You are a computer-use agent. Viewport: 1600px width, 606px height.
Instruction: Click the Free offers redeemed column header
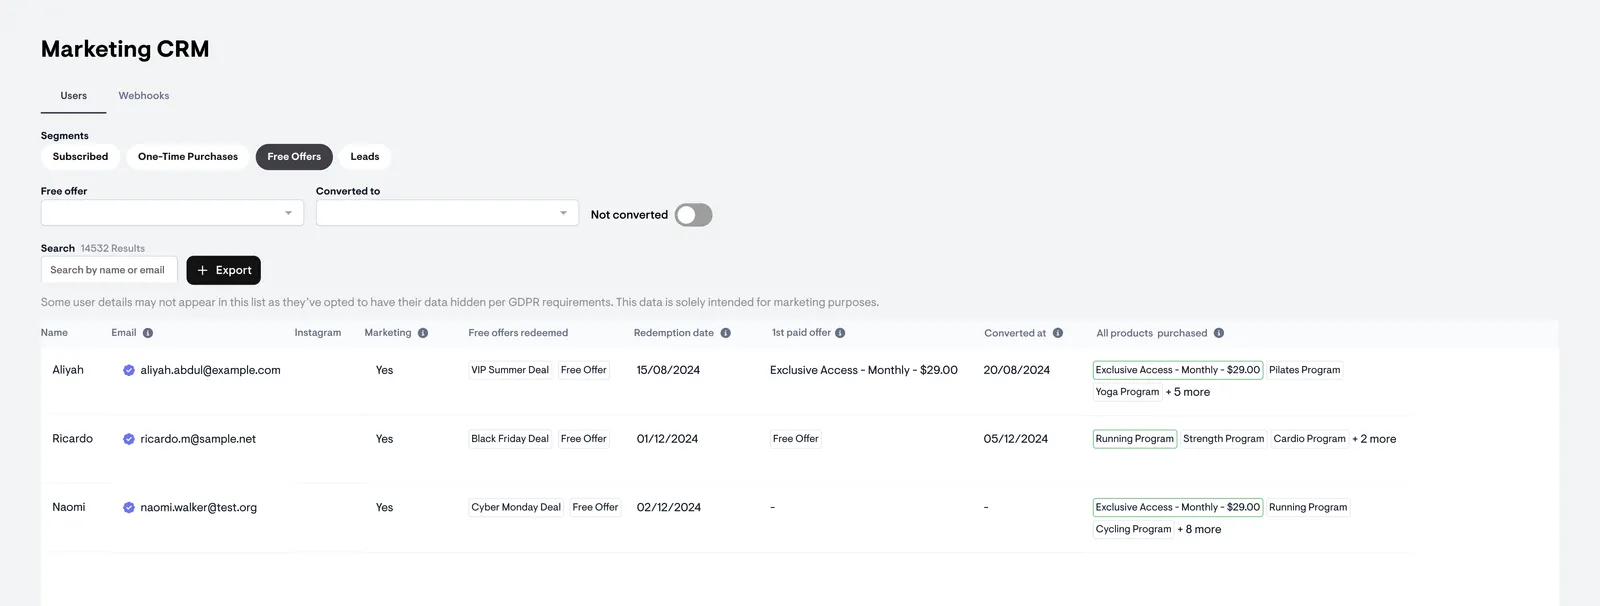pos(518,333)
